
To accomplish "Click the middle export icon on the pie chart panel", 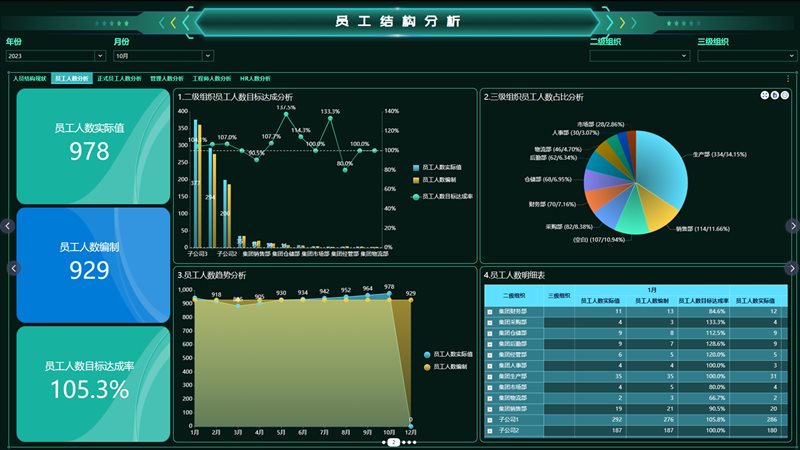I will (774, 95).
